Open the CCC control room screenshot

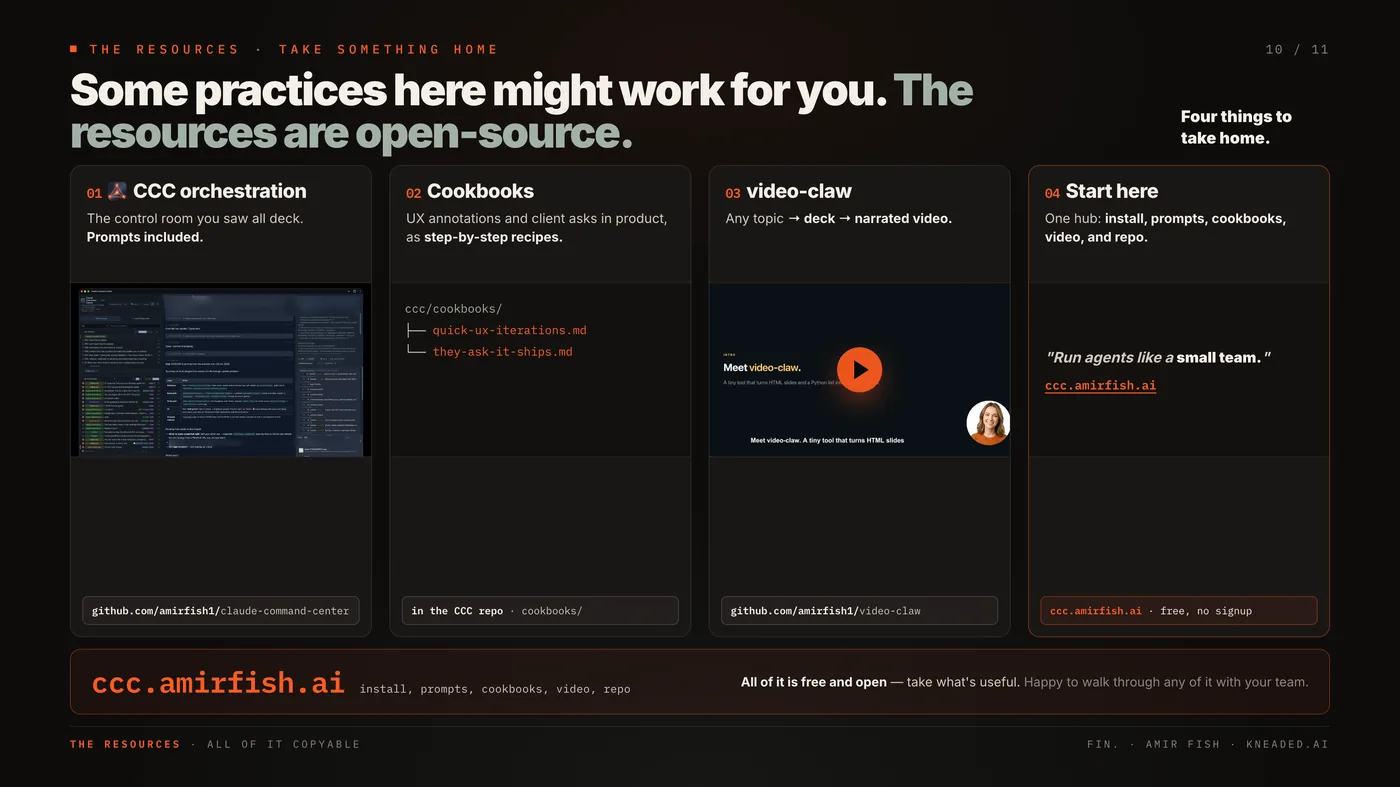(221, 370)
